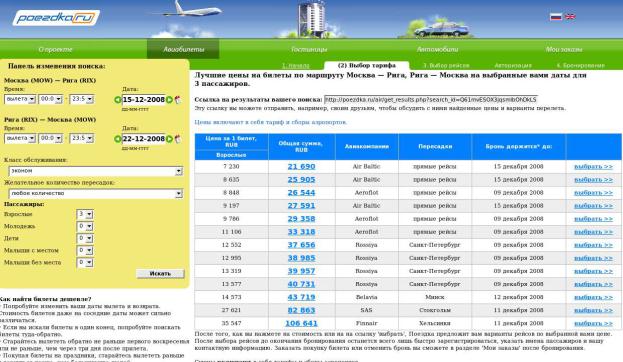The height and width of the screenshot is (362, 623).
Task: Click return date field 22-12-2008
Action: pyautogui.click(x=143, y=139)
